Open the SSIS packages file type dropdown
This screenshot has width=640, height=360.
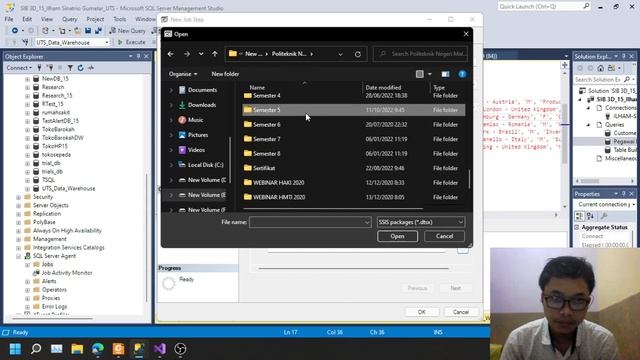coord(421,222)
